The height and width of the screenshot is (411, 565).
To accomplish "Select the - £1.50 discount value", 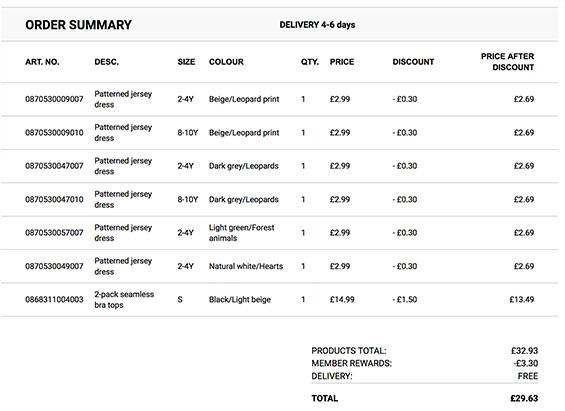I will (x=405, y=299).
